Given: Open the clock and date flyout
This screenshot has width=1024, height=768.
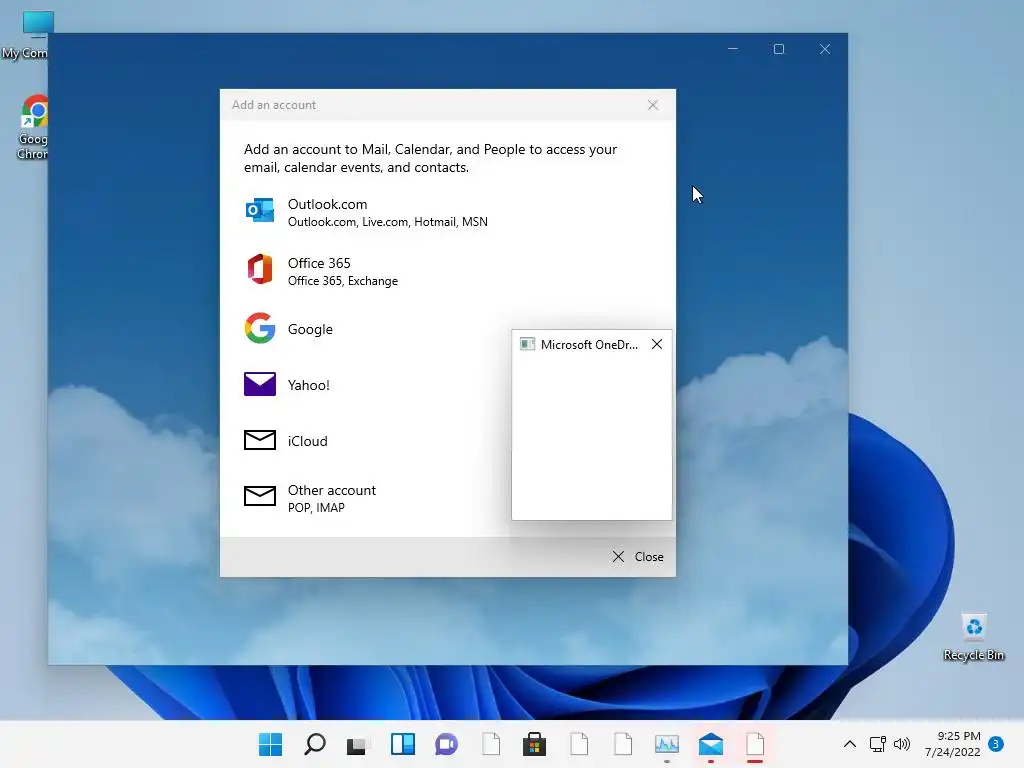Looking at the screenshot, I should pyautogui.click(x=952, y=744).
